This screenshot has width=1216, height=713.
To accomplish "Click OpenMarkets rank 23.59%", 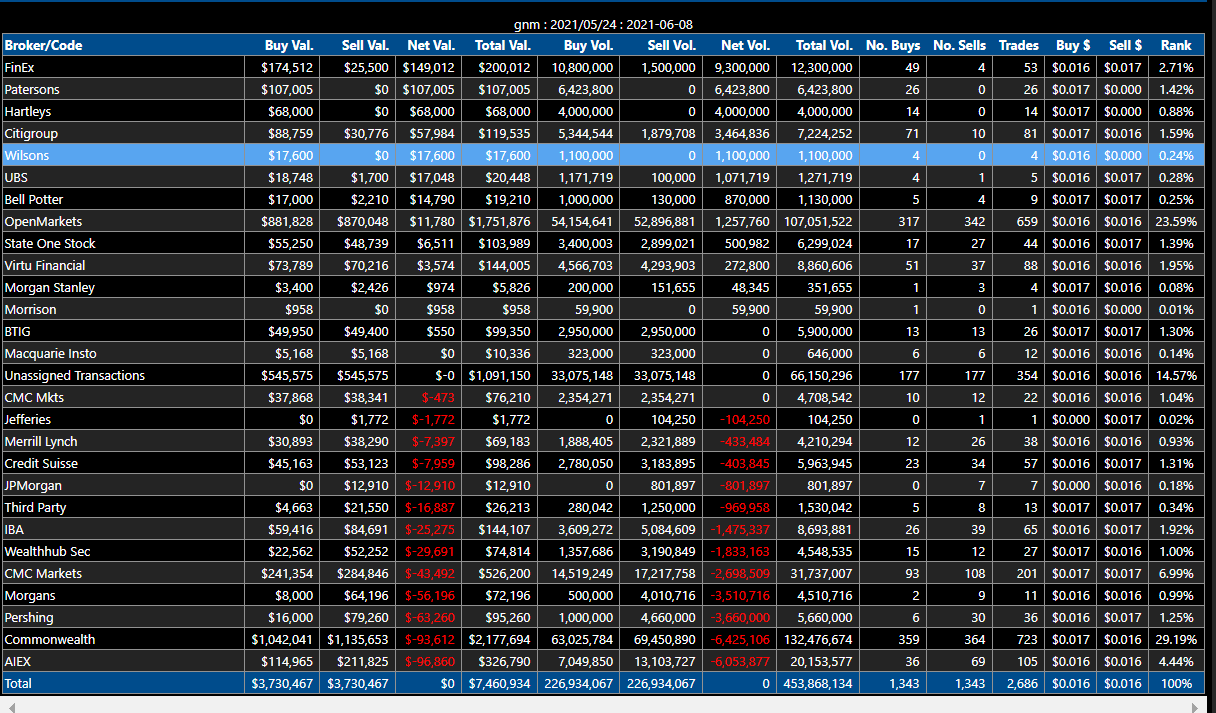I will pyautogui.click(x=1174, y=221).
